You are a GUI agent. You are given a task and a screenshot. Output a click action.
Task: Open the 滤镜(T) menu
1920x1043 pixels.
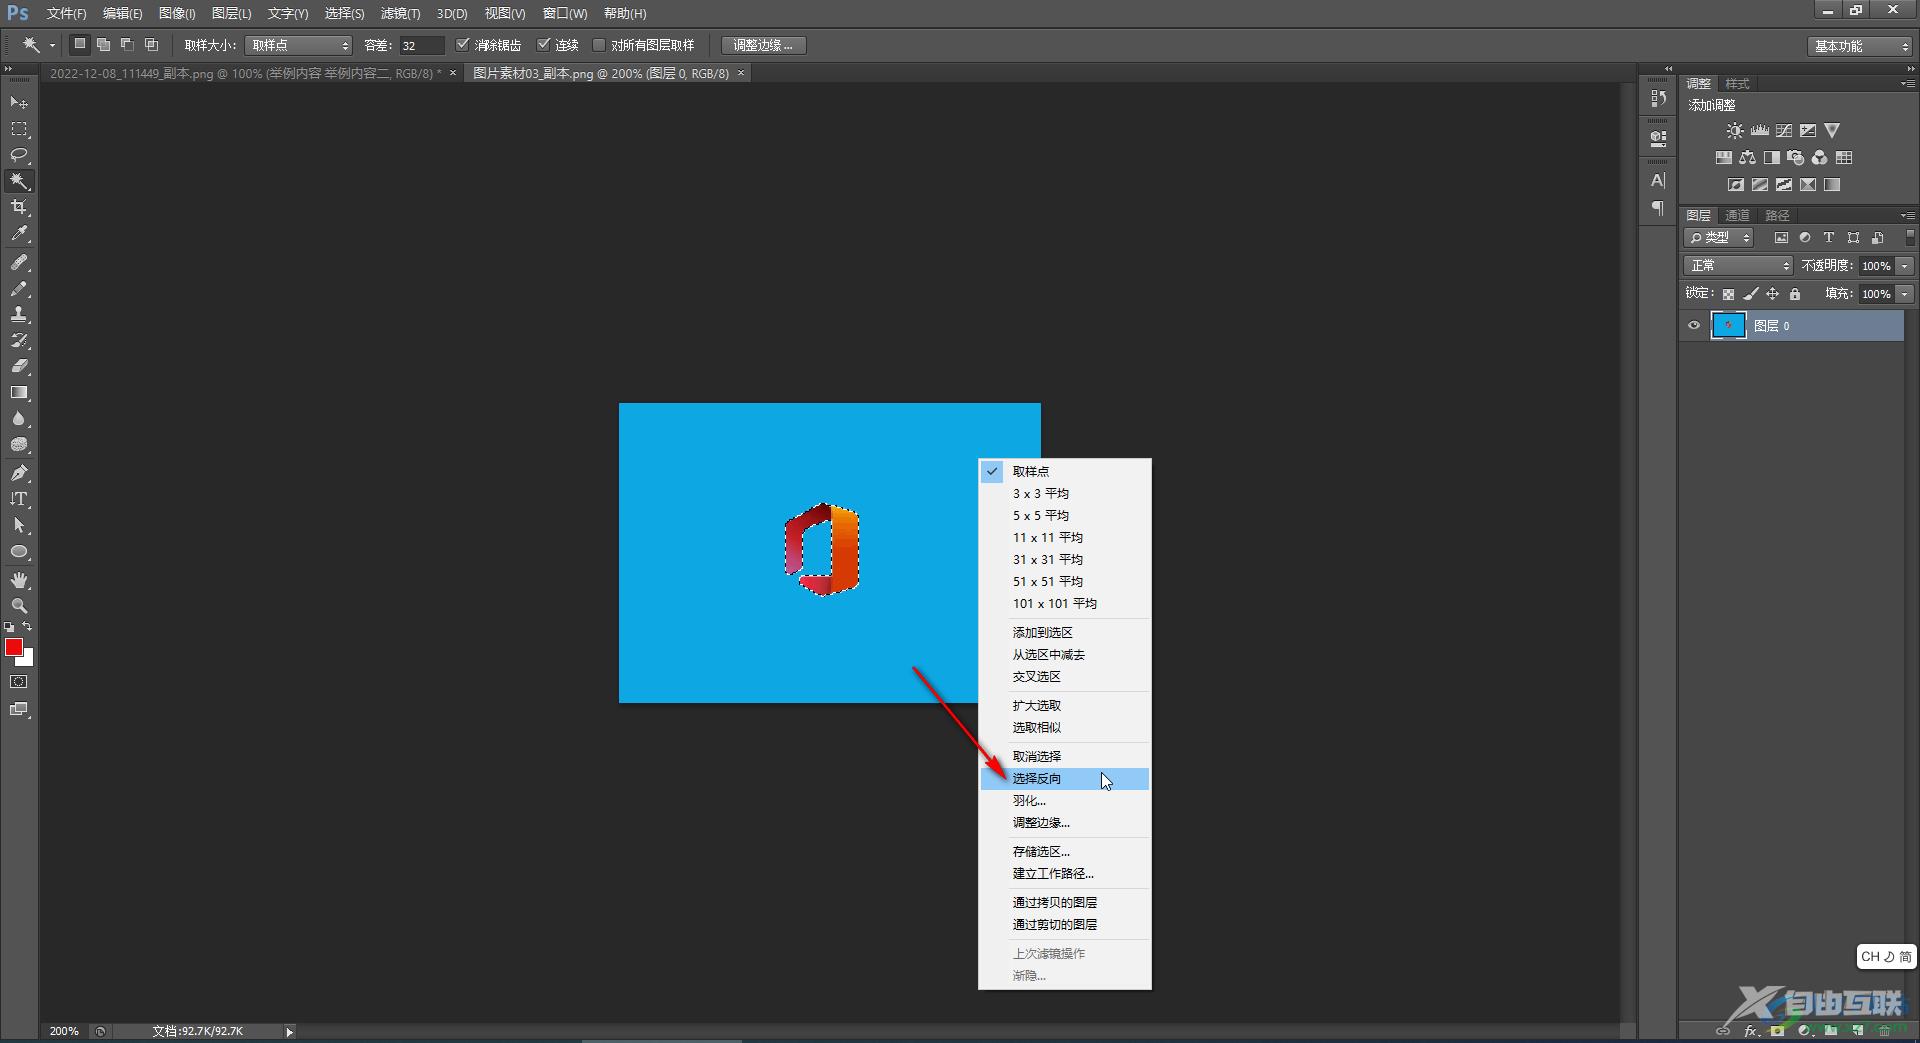click(400, 14)
